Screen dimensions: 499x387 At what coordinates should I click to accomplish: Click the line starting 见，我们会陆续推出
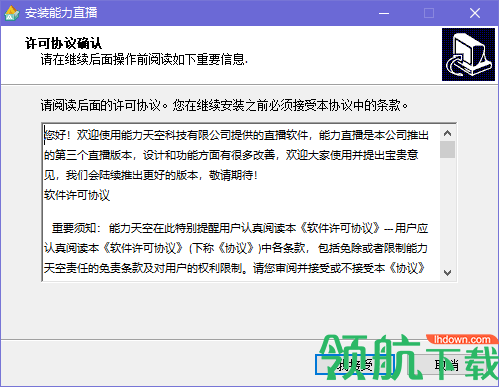[x=151, y=175]
